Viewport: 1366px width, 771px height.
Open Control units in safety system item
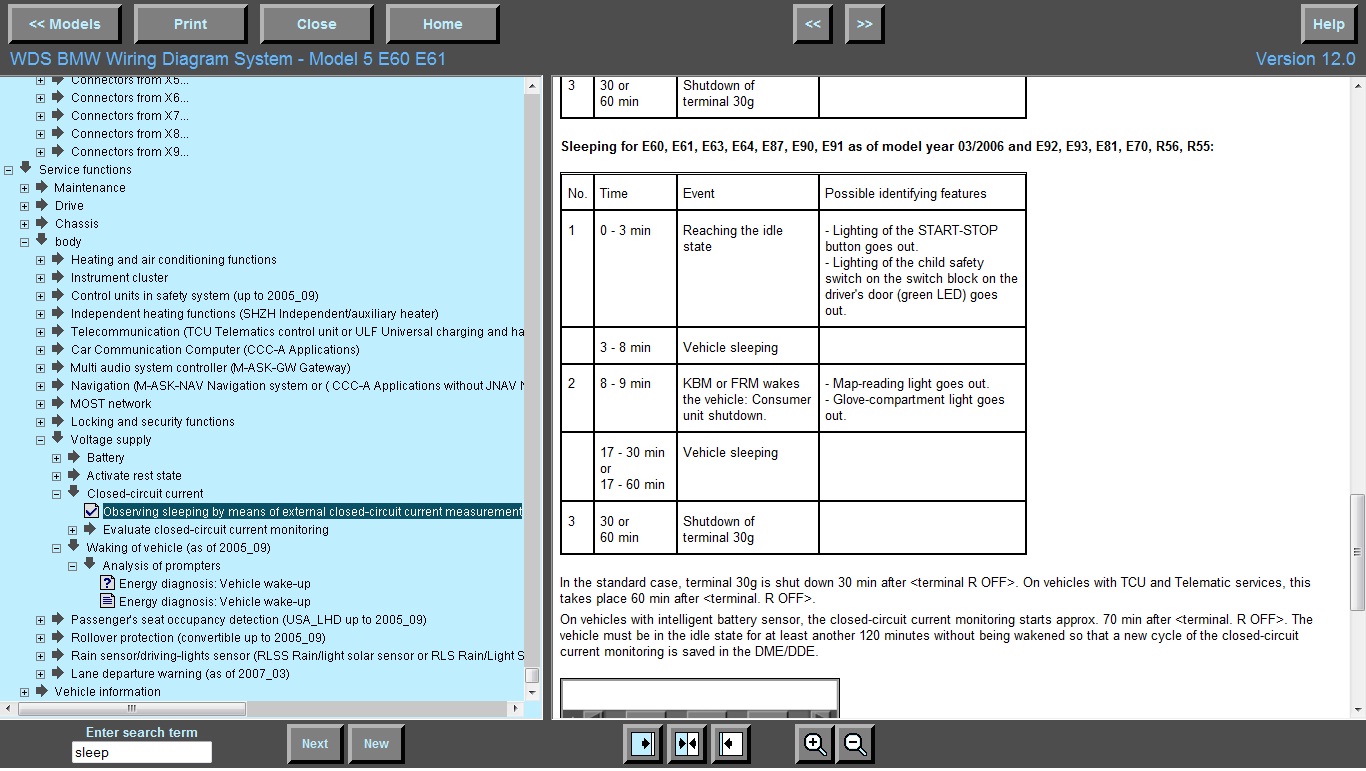pyautogui.click(x=194, y=295)
